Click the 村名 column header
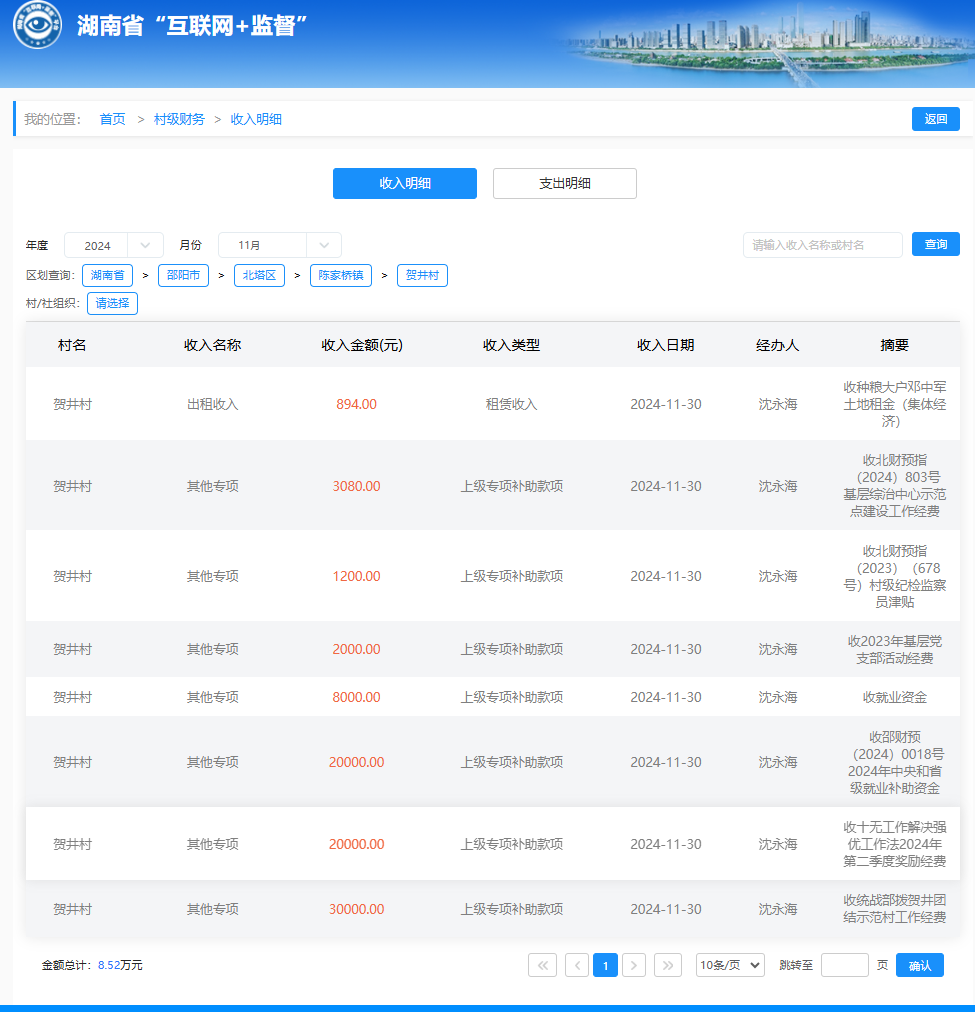 (x=72, y=345)
